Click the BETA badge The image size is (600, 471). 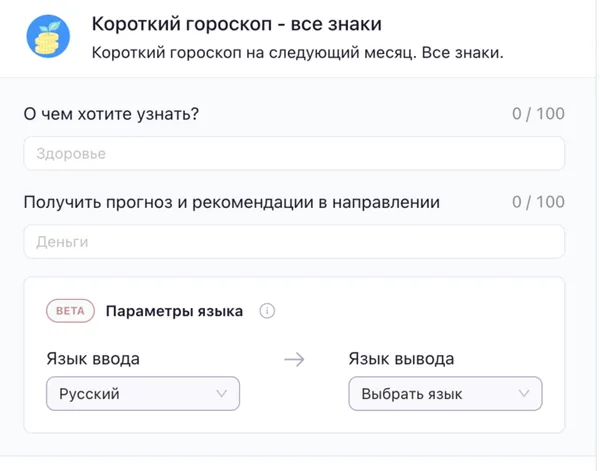point(70,311)
